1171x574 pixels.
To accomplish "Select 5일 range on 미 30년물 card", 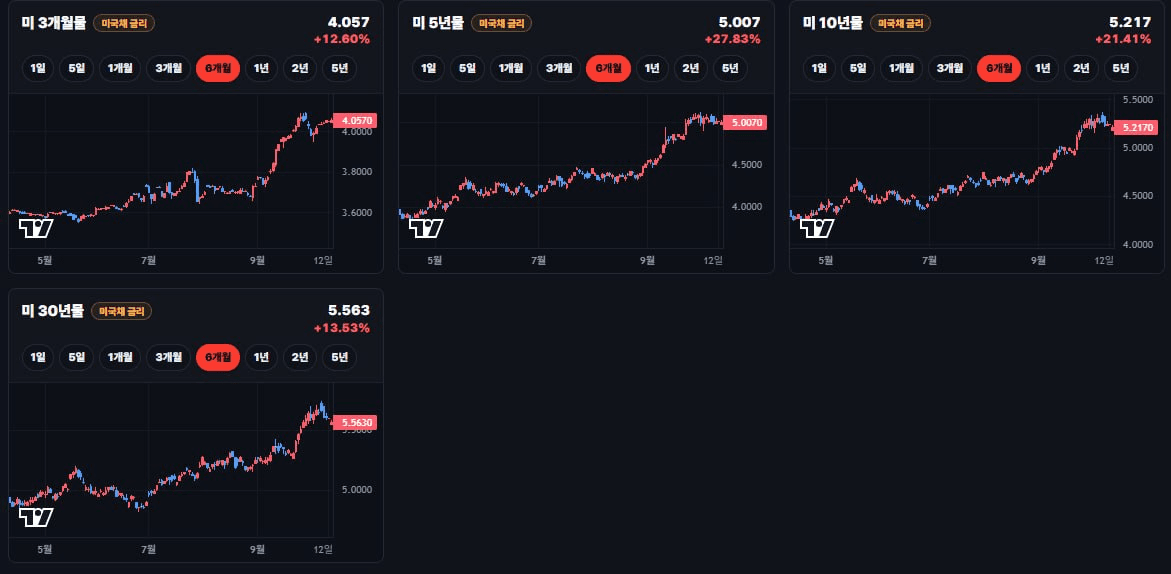I will tap(76, 358).
